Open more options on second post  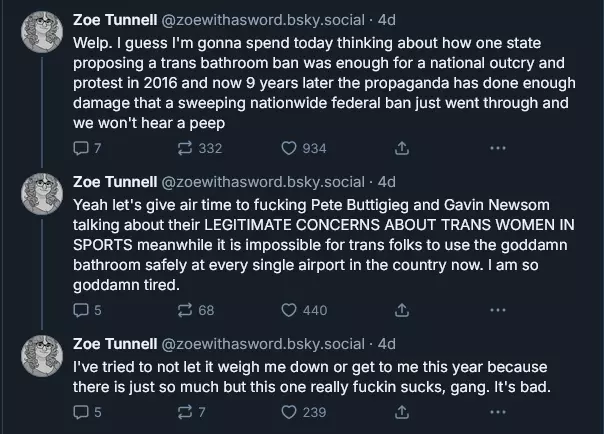coord(497,310)
